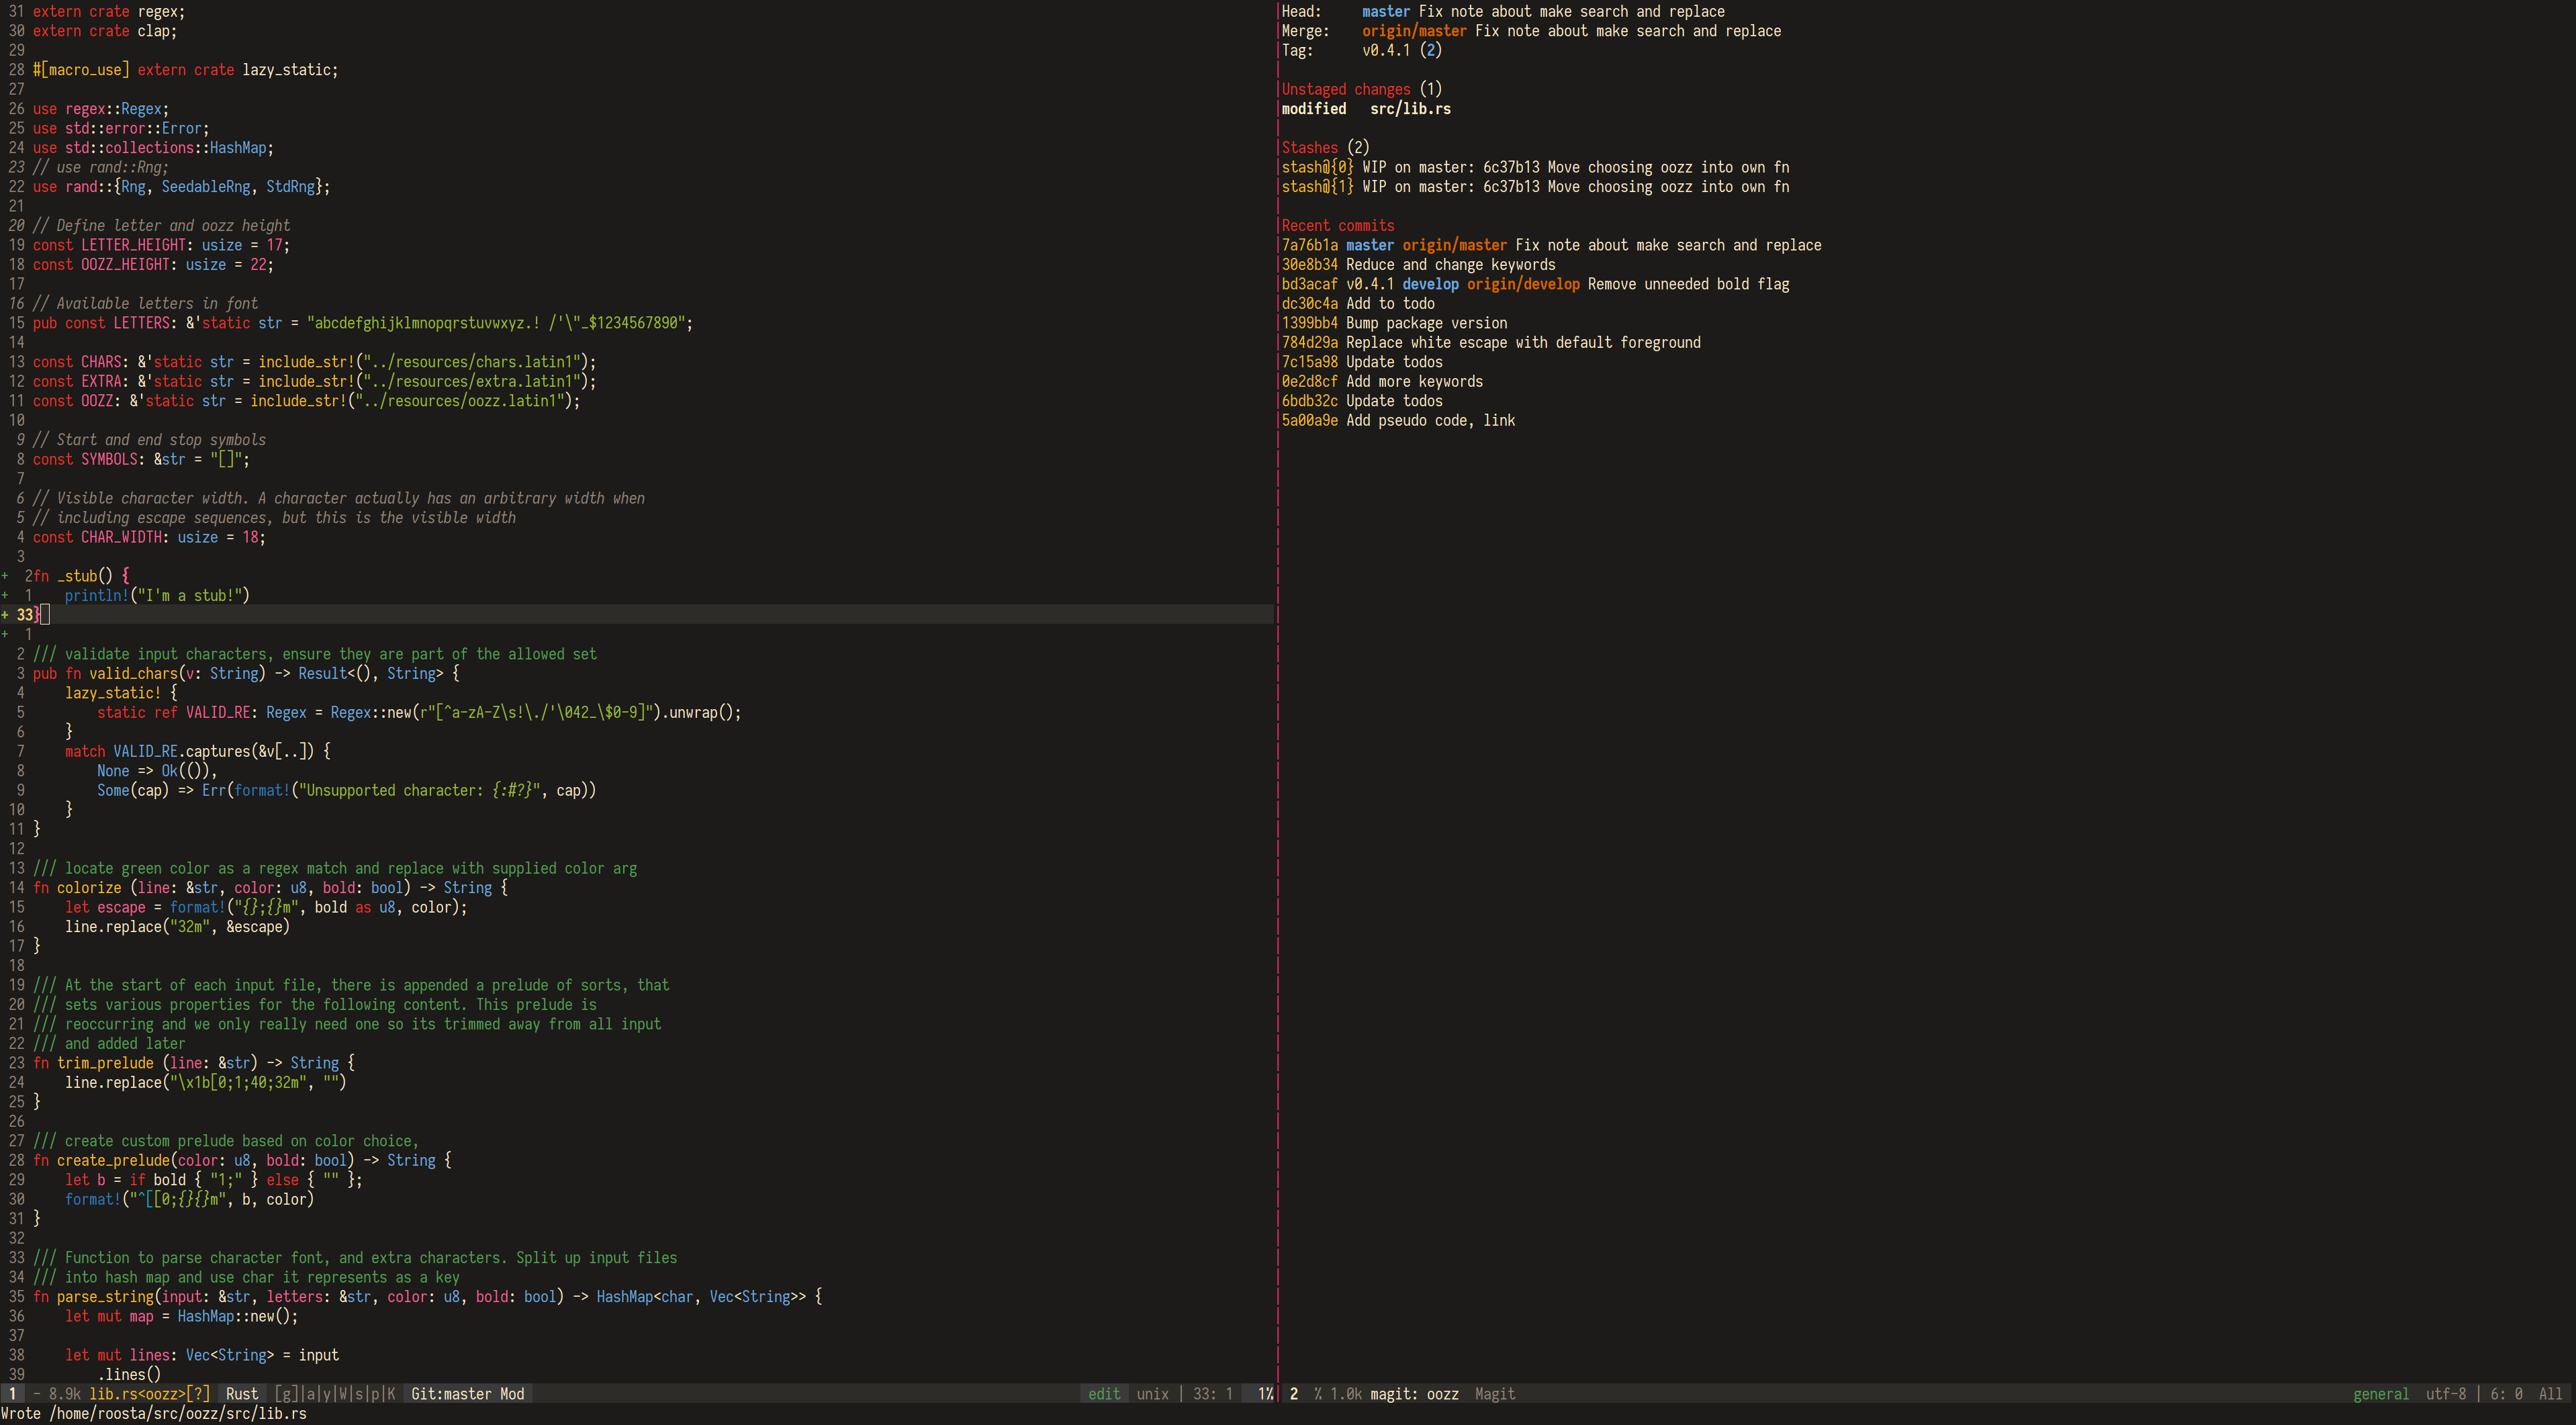2576x1425 pixels.
Task: Collapse the Stashes section heading
Action: [x=1309, y=147]
